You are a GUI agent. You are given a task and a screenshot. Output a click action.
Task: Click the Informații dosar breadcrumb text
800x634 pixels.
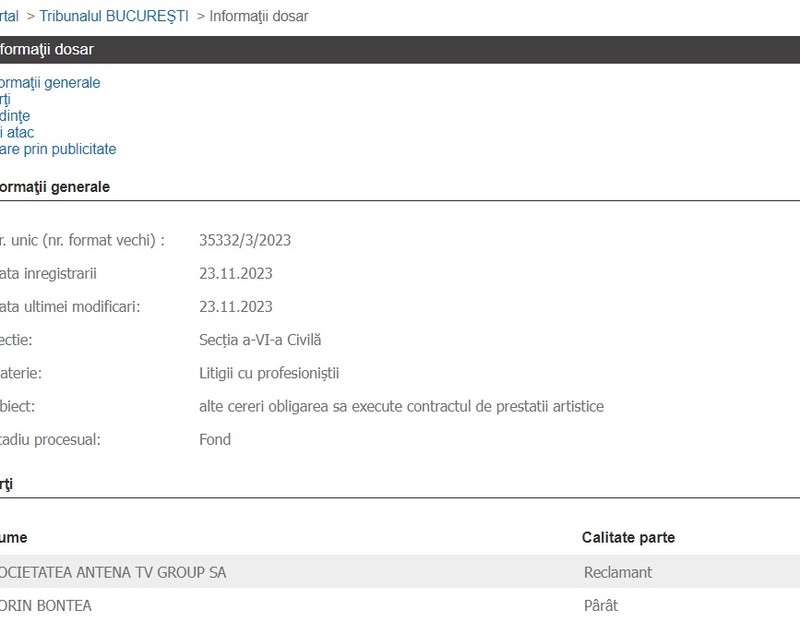point(259,16)
